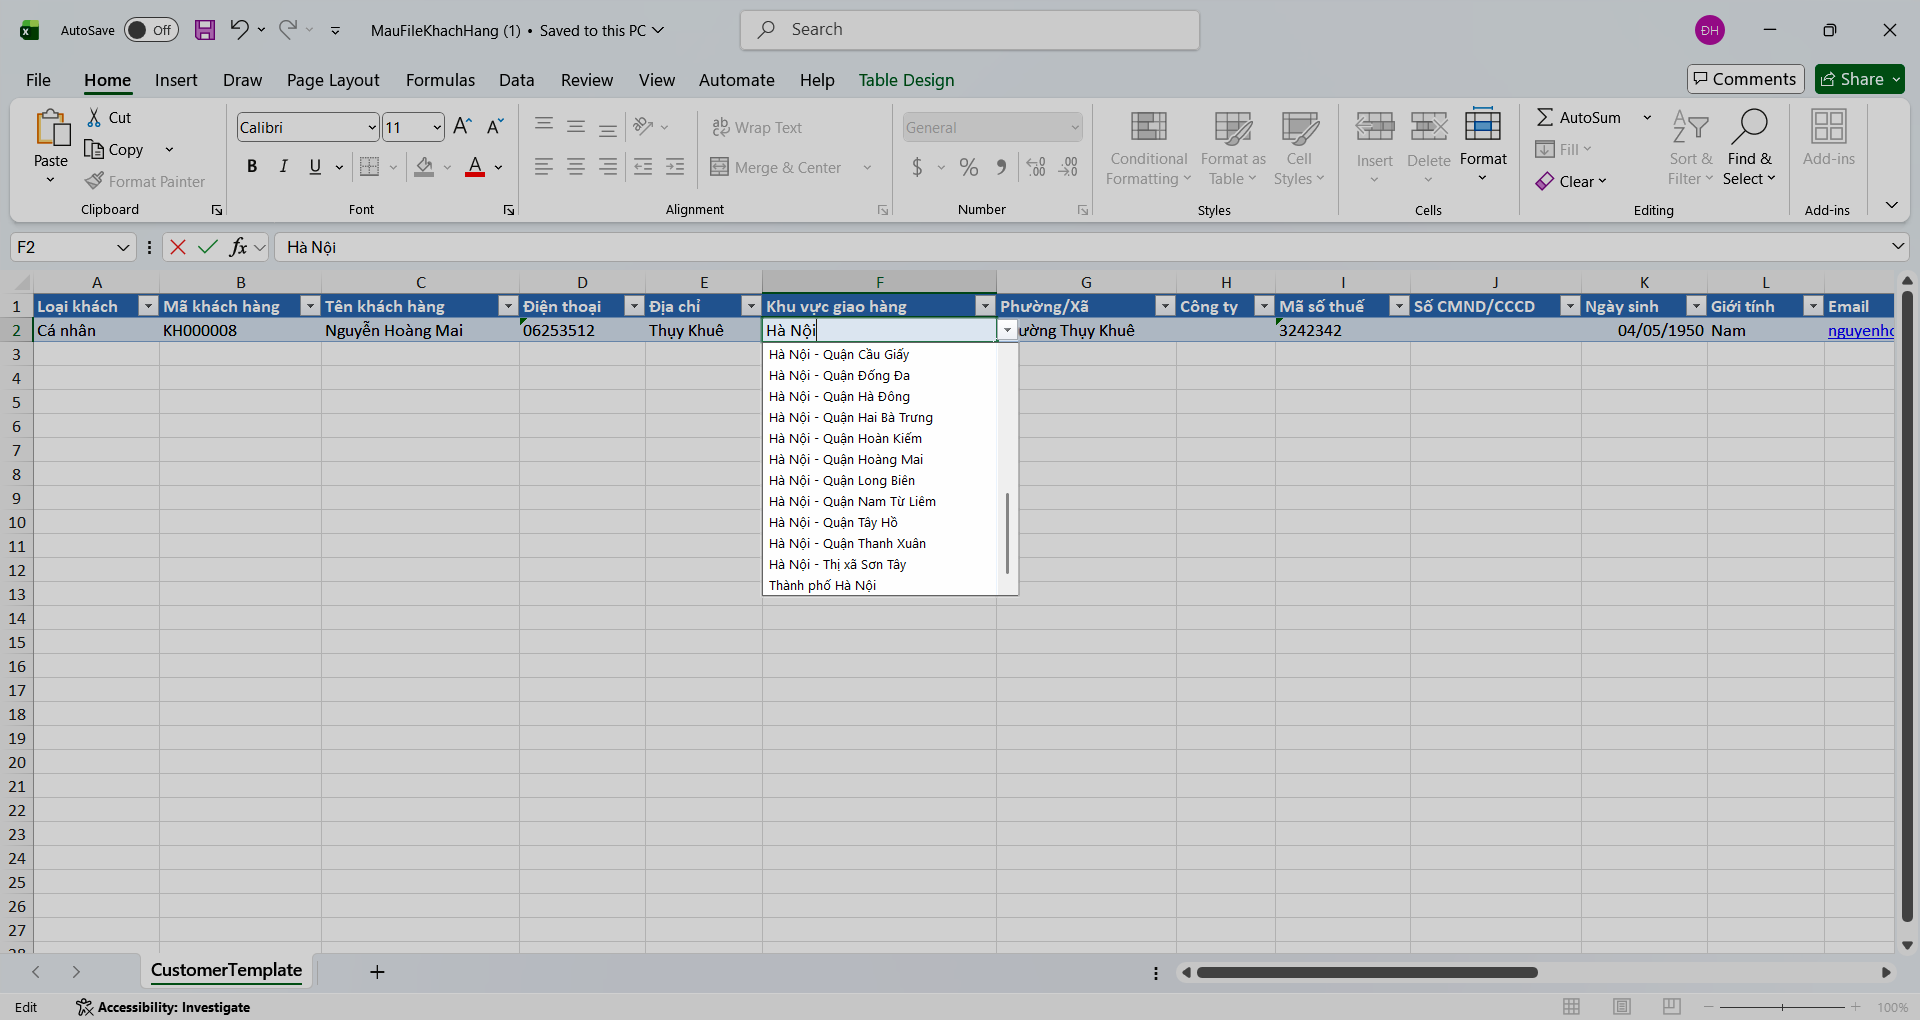
Task: Toggle AutoSave switch
Action: pos(151,30)
